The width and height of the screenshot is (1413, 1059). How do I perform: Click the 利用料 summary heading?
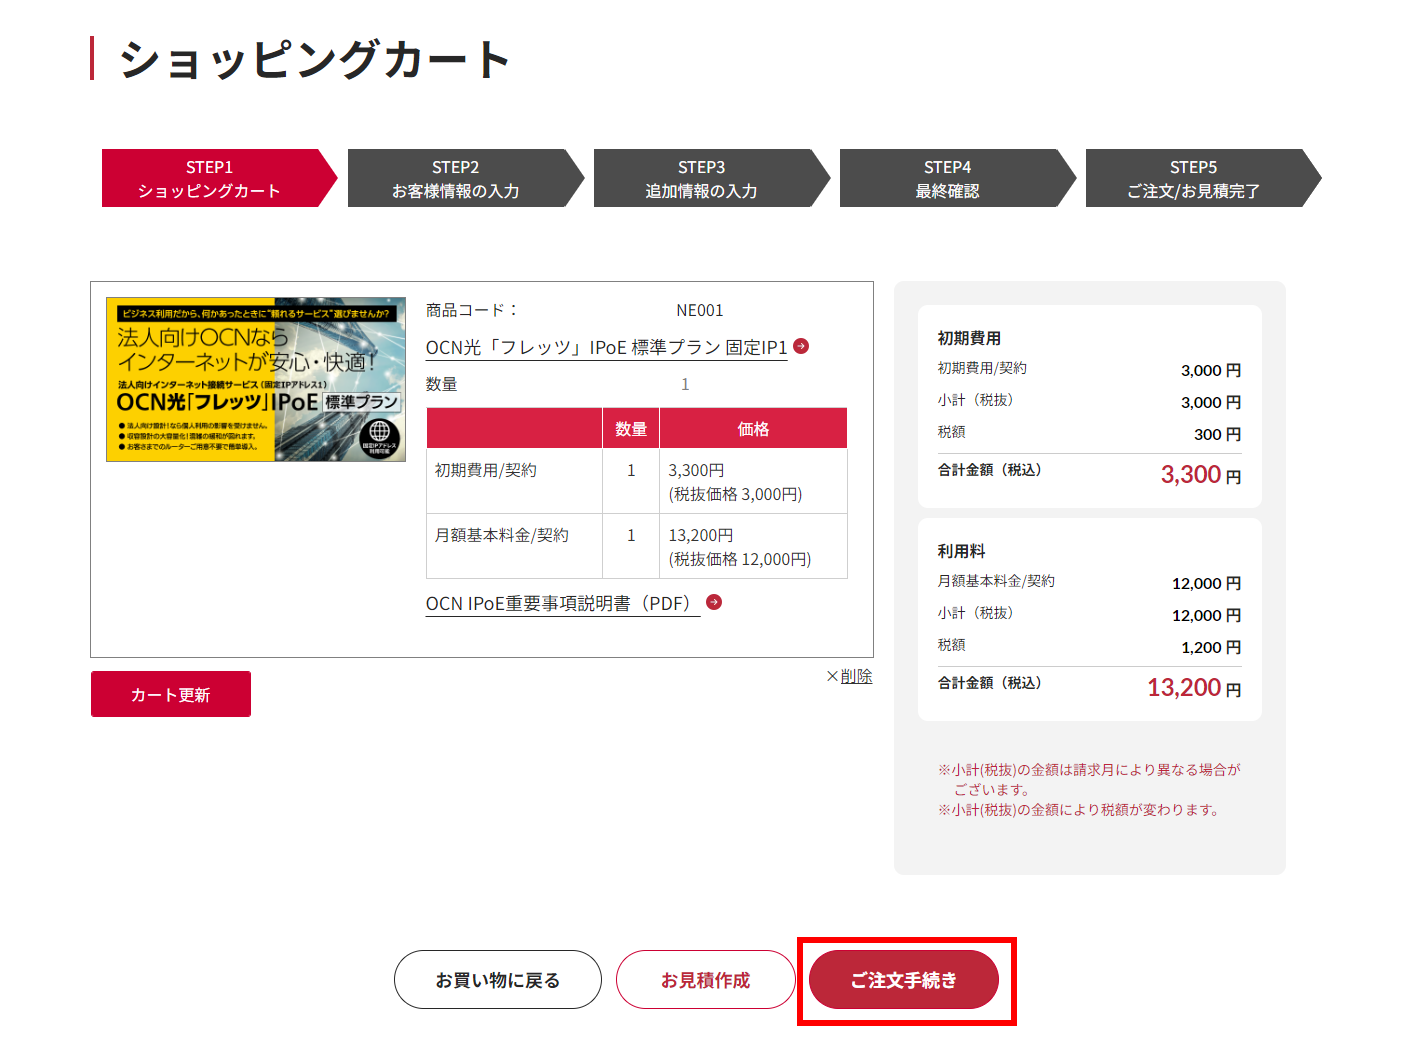tap(961, 551)
